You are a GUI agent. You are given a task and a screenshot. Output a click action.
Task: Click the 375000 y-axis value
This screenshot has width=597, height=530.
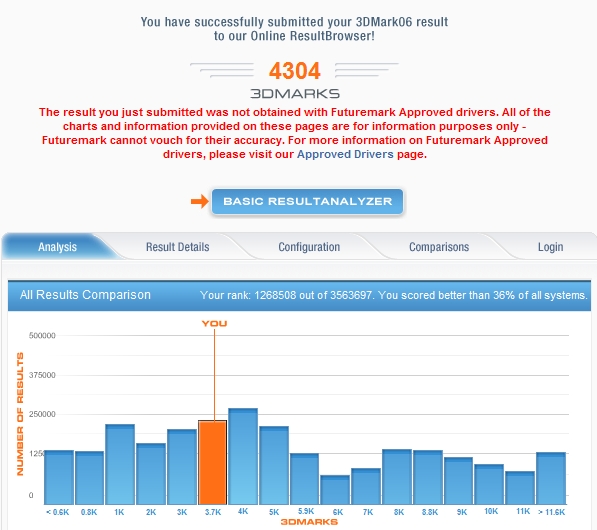[42, 375]
